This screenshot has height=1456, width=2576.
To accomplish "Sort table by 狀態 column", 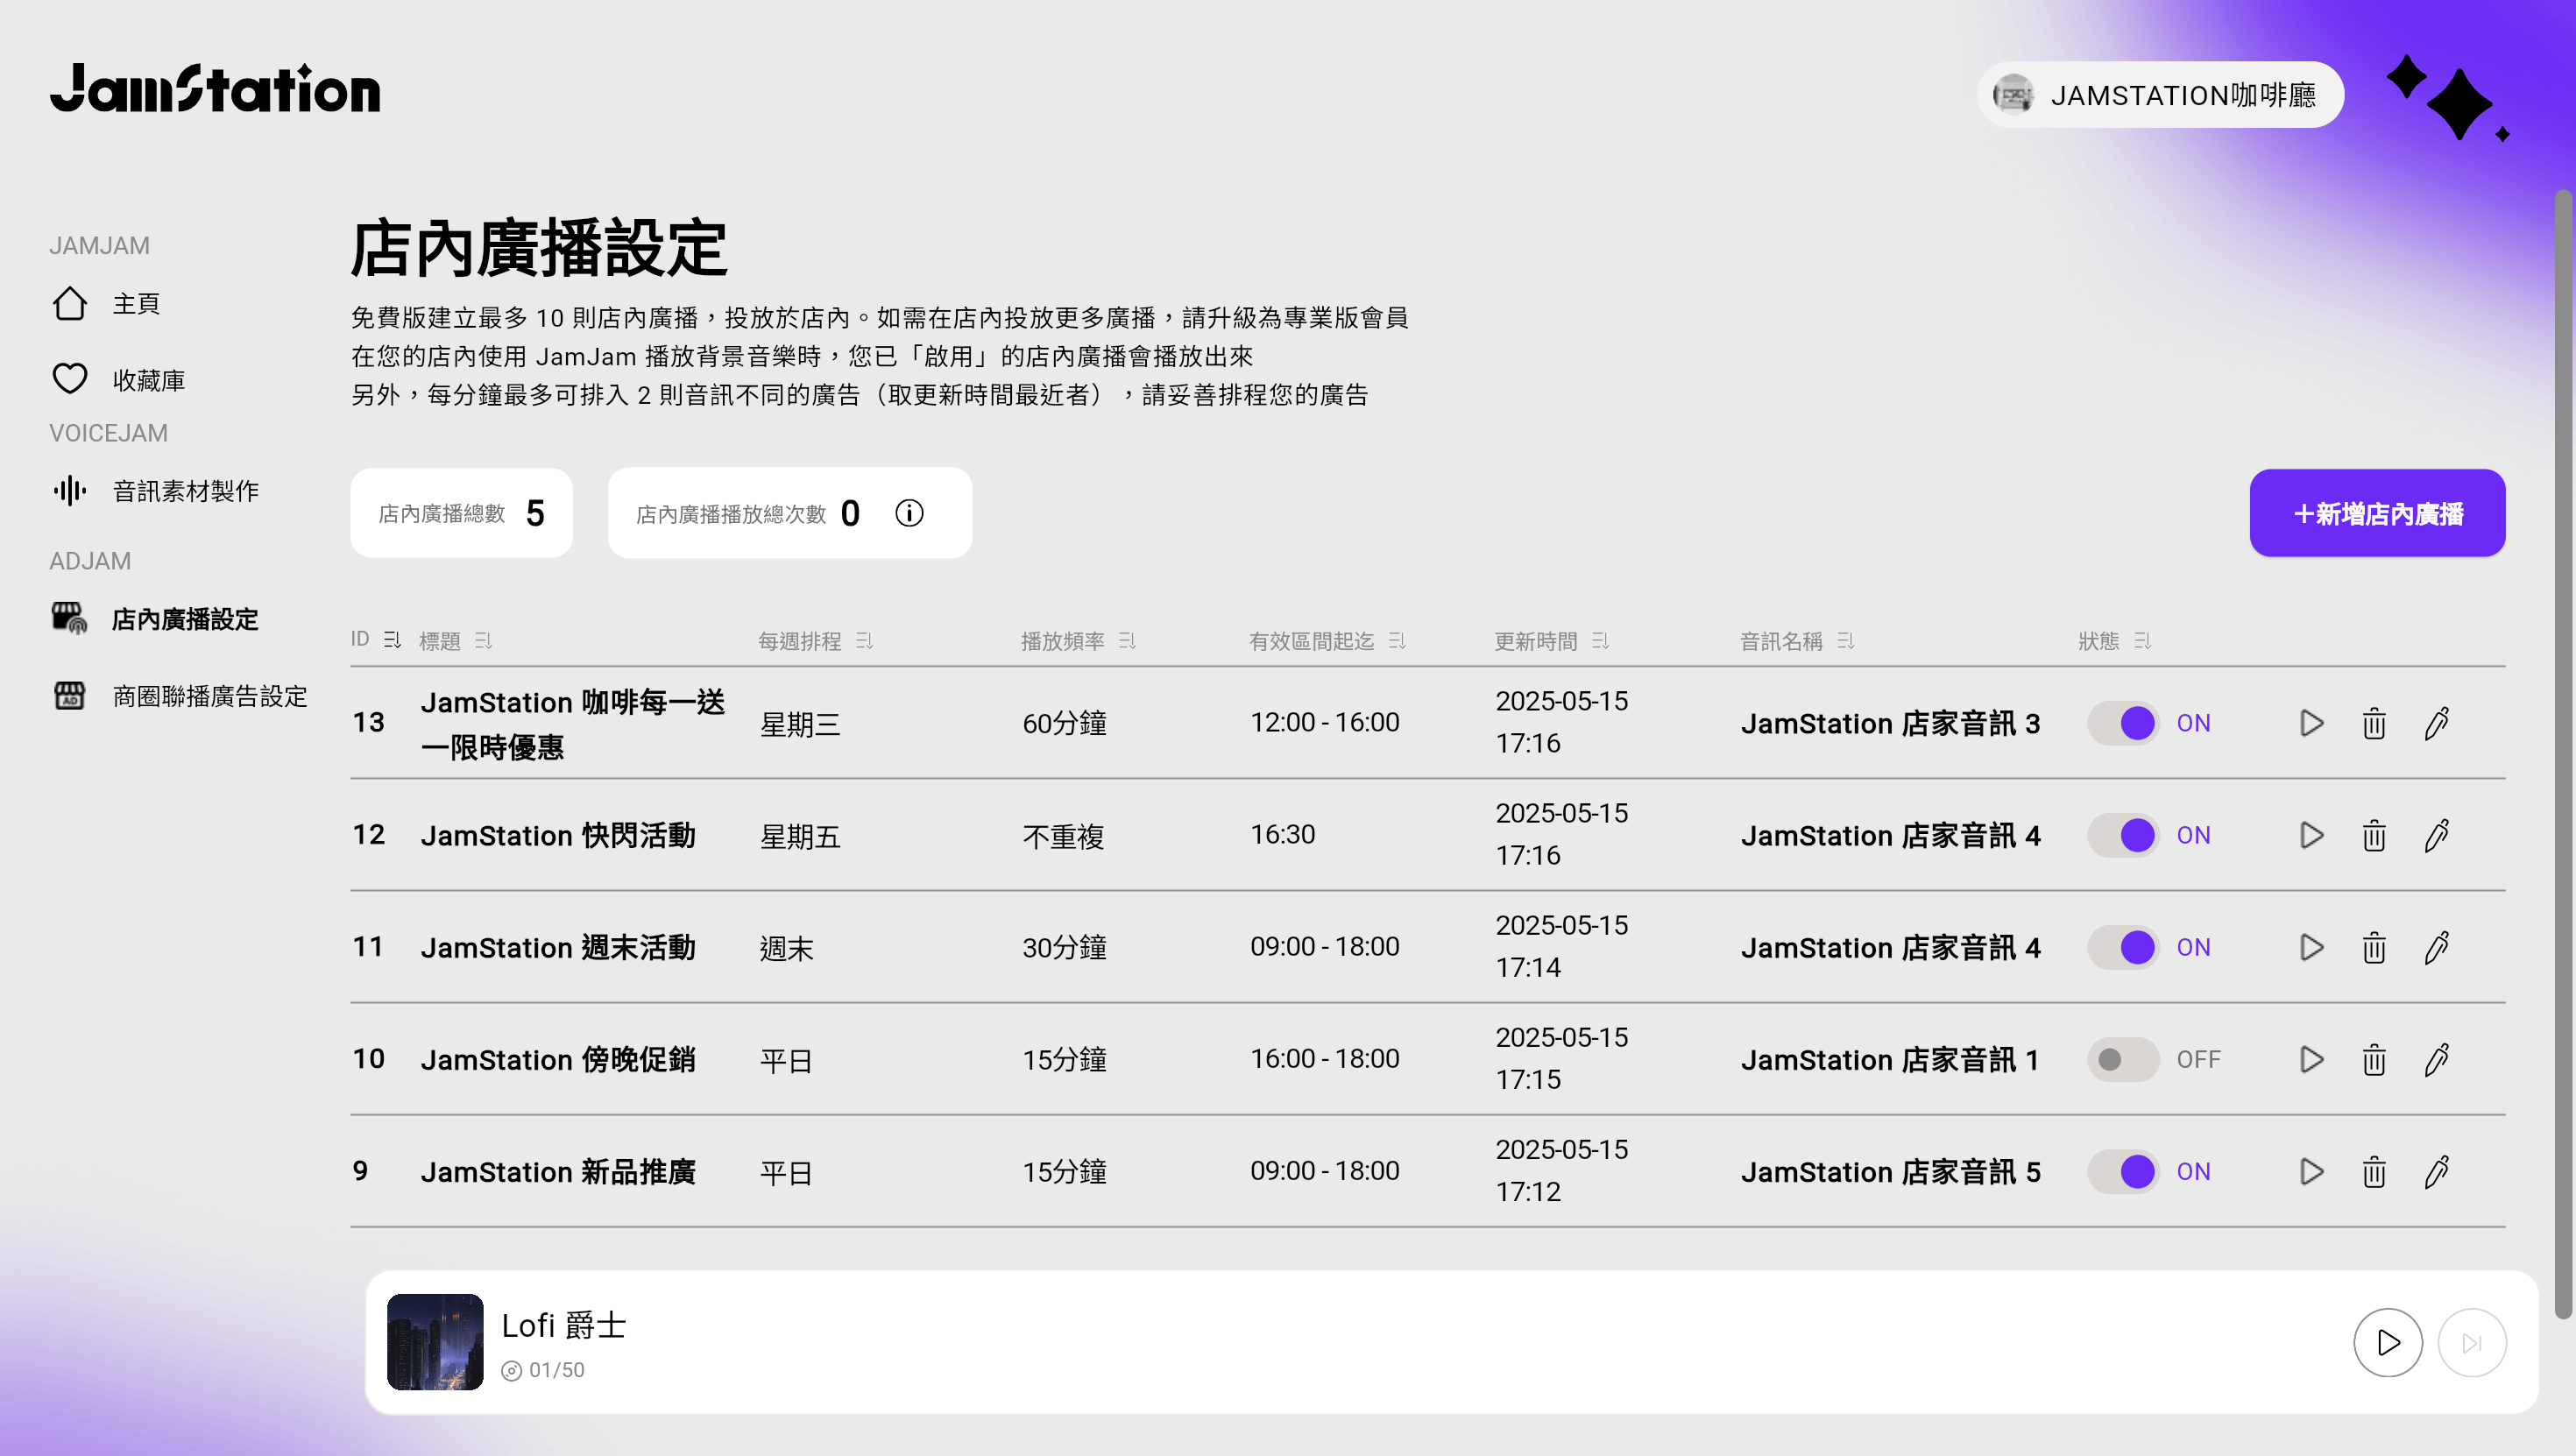I will 2142,640.
